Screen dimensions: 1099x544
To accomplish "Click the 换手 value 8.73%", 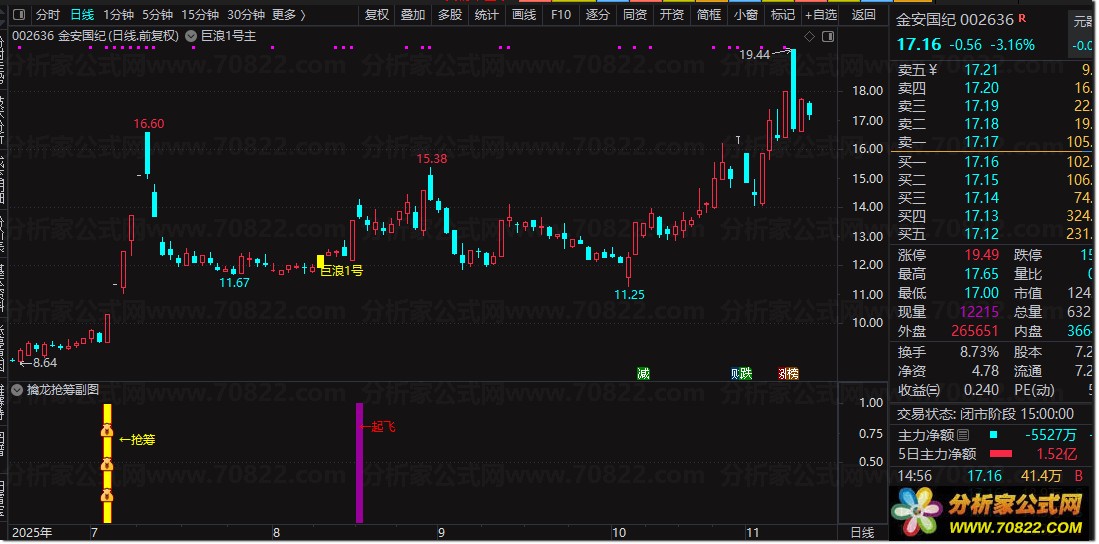I will point(979,352).
